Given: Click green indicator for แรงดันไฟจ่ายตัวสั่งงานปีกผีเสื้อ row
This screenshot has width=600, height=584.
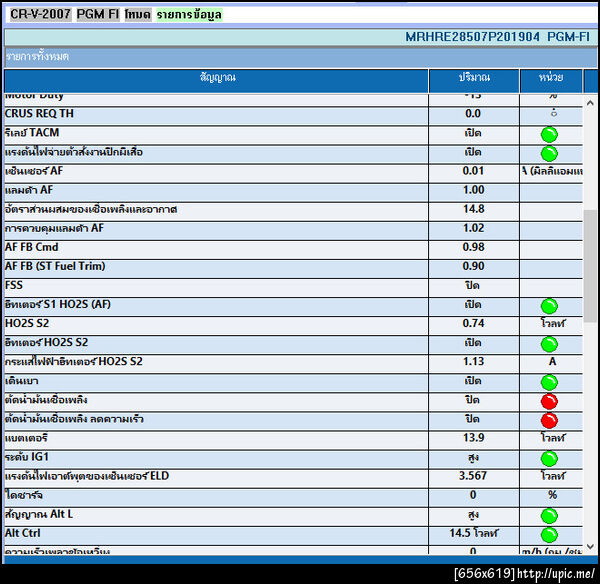Looking at the screenshot, I should tap(549, 153).
